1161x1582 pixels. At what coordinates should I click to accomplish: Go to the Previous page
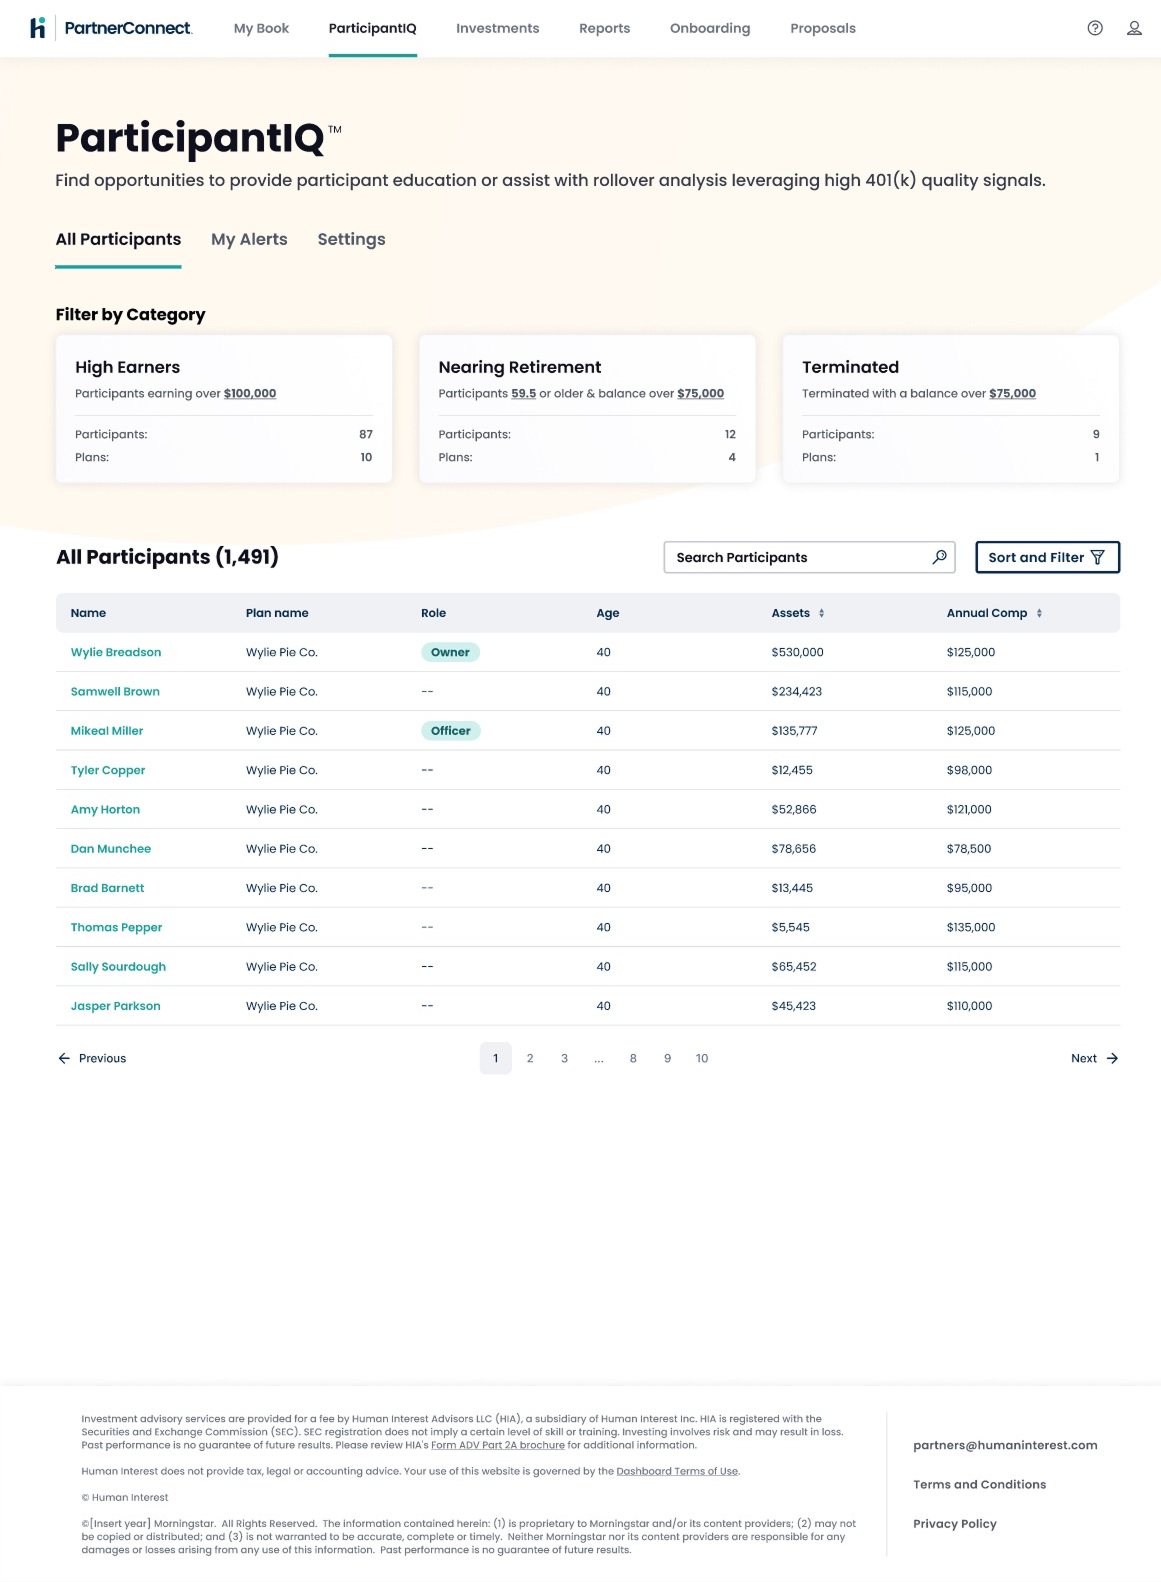(x=92, y=1058)
